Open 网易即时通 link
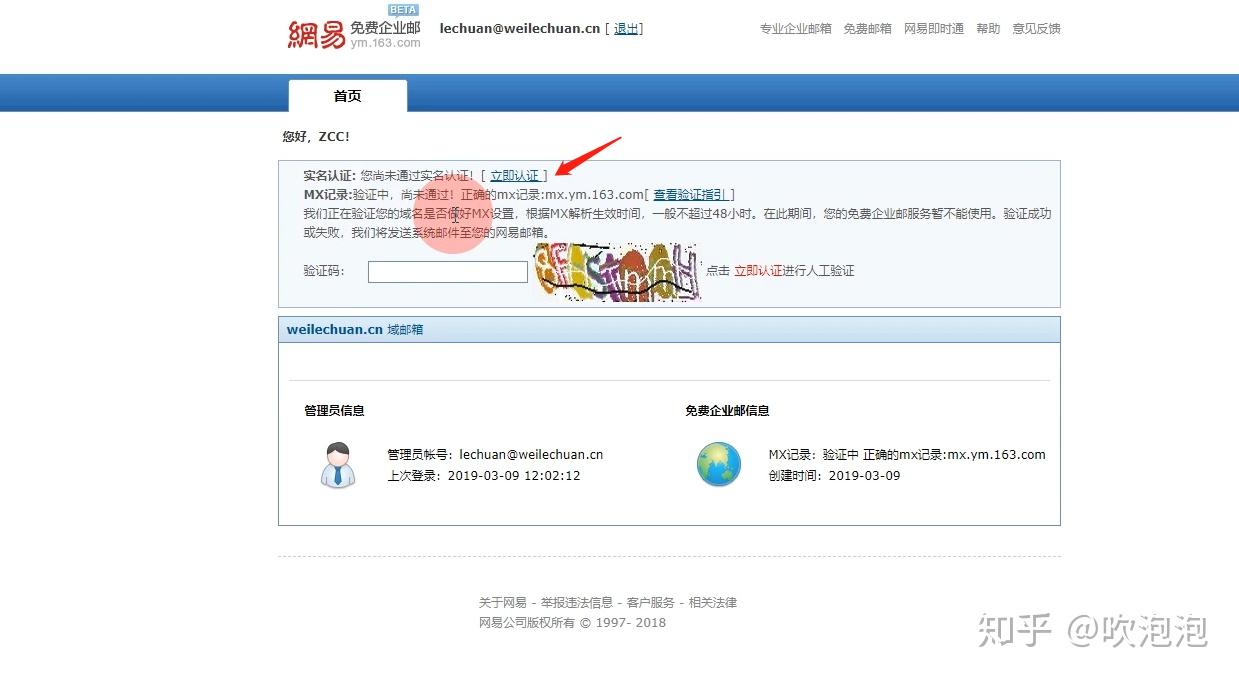The width and height of the screenshot is (1239, 680). [934, 29]
